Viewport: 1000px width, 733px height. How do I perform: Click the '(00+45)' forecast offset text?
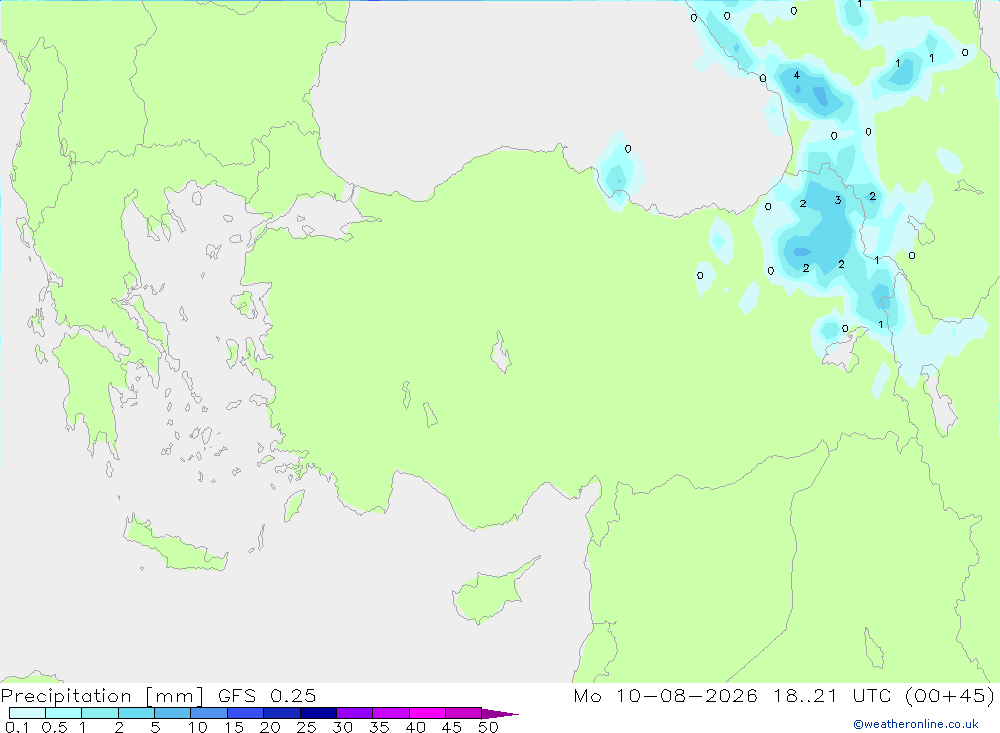(950, 695)
